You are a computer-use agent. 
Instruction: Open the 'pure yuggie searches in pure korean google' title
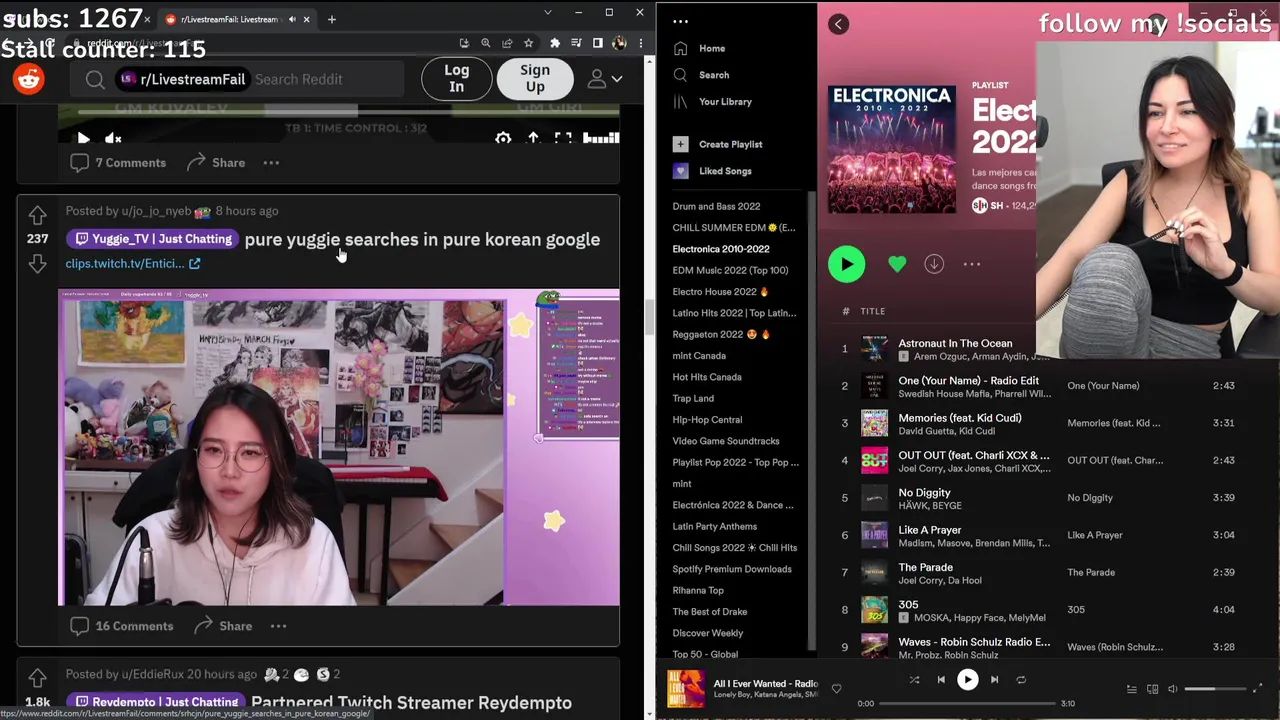[422, 239]
